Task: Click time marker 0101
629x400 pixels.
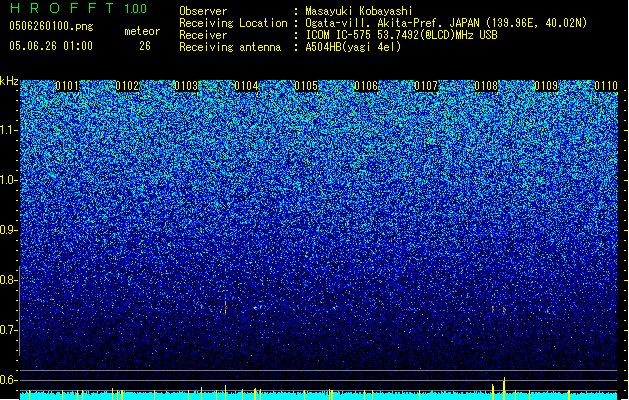Action: tap(67, 86)
